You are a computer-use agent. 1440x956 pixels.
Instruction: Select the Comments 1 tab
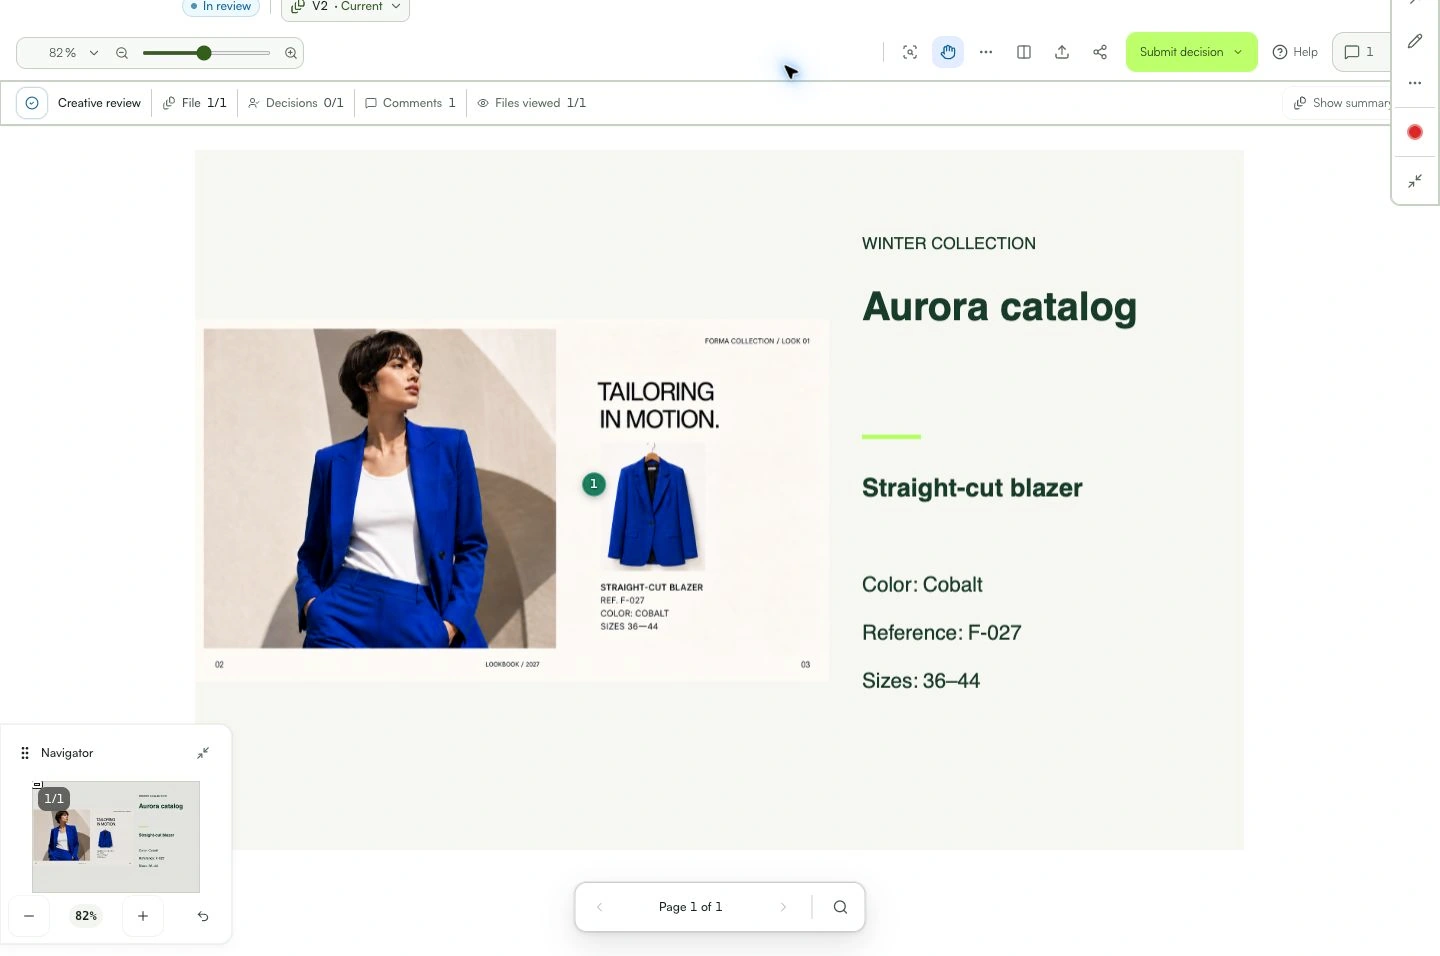(410, 103)
